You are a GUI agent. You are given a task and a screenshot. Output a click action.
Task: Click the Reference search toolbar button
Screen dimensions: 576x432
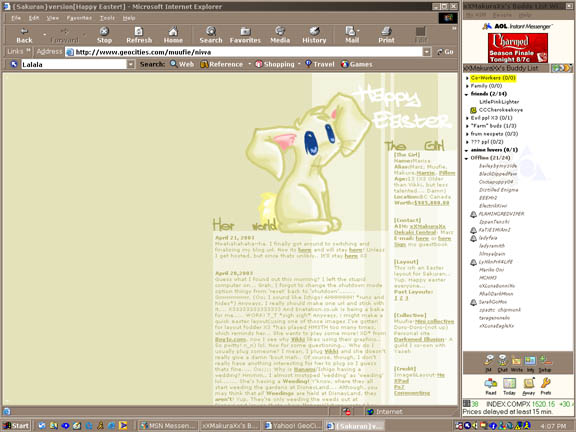coord(222,64)
